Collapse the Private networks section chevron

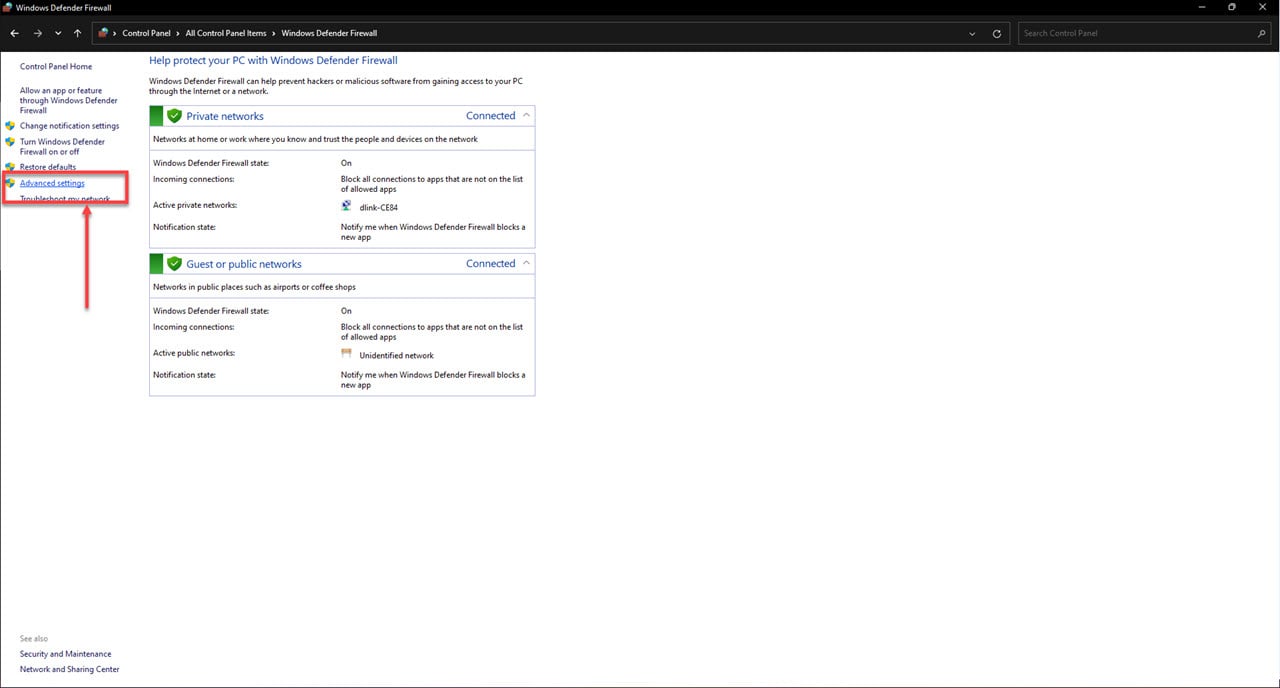527,115
